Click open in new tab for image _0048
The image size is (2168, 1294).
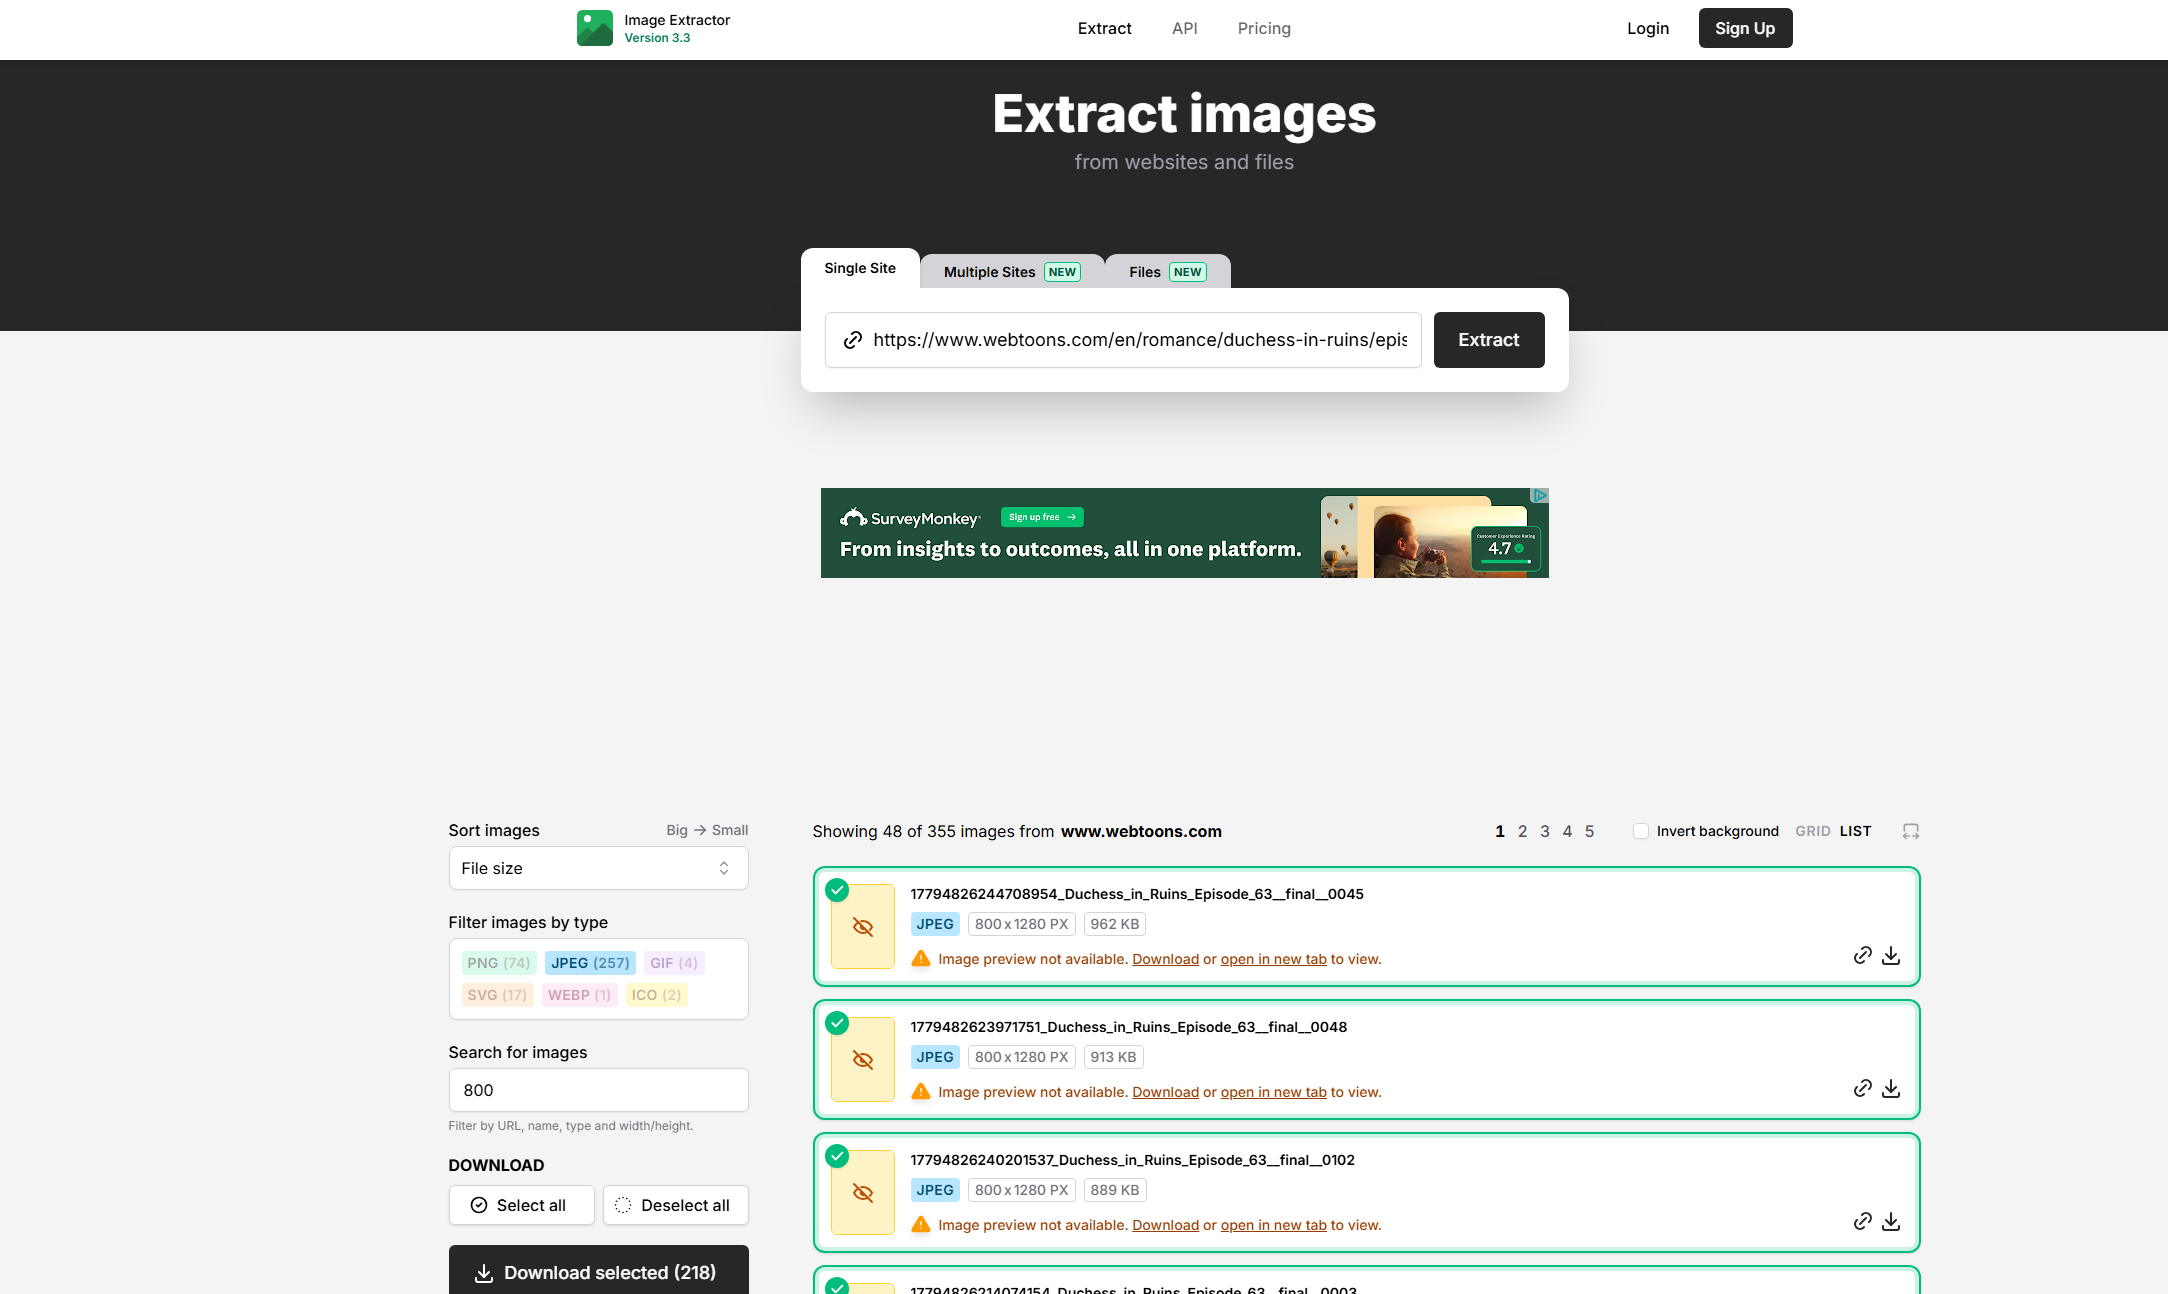click(1273, 1092)
